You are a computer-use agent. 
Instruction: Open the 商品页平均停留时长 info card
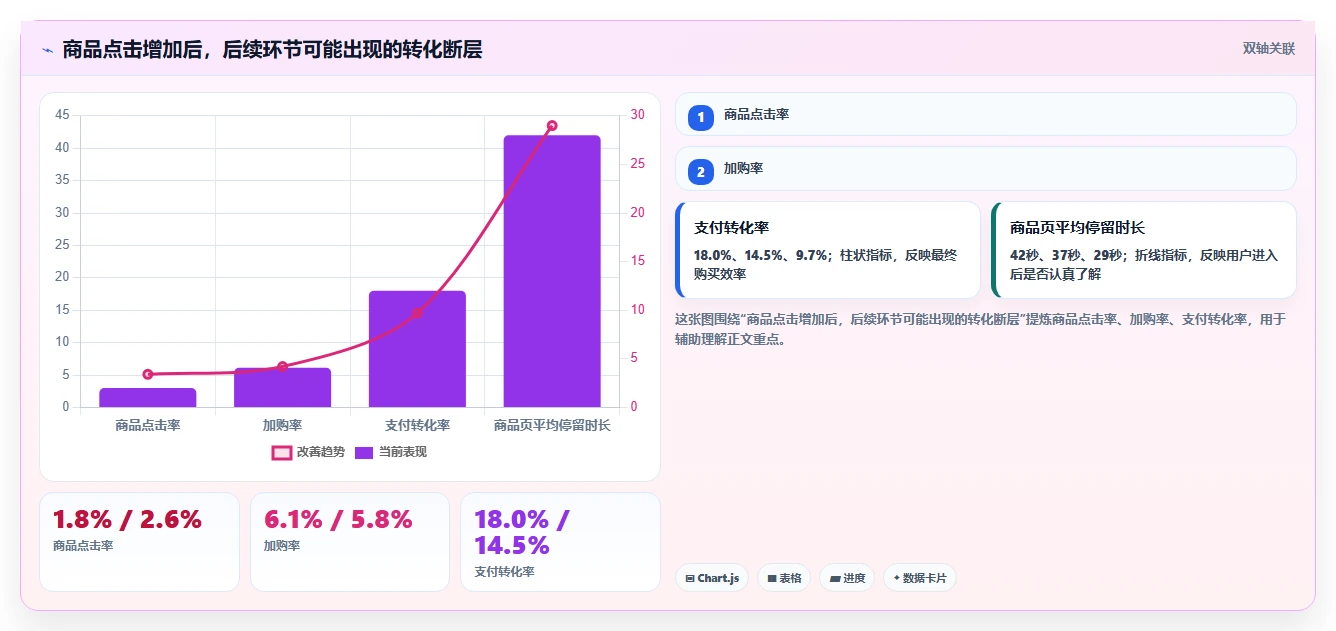pyautogui.click(x=1144, y=250)
